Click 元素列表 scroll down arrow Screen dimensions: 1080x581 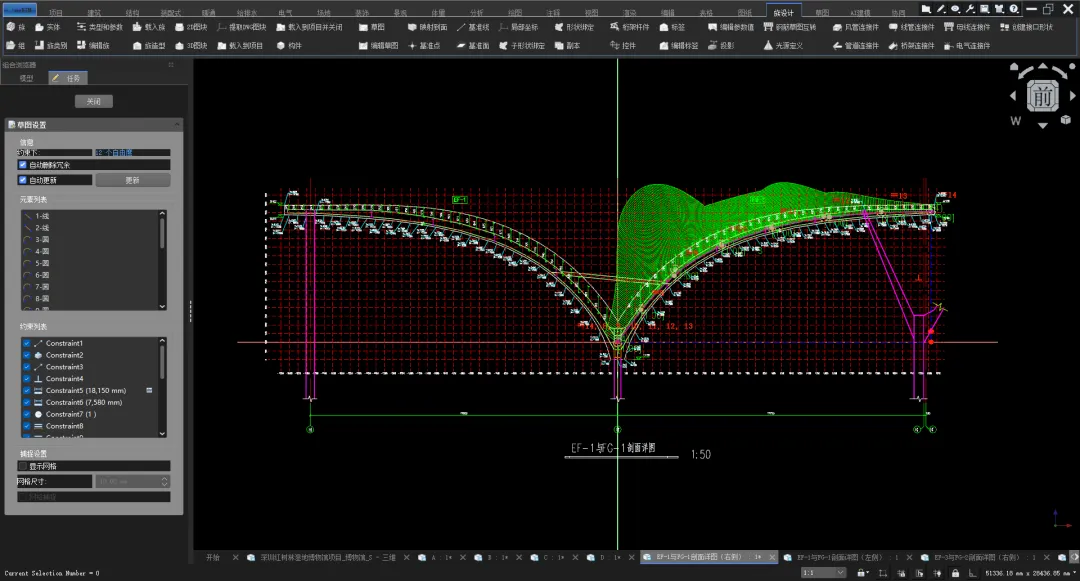pyautogui.click(x=163, y=306)
